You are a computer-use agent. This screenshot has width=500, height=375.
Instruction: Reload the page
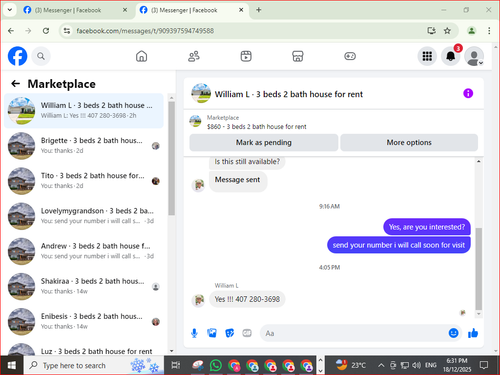46,31
